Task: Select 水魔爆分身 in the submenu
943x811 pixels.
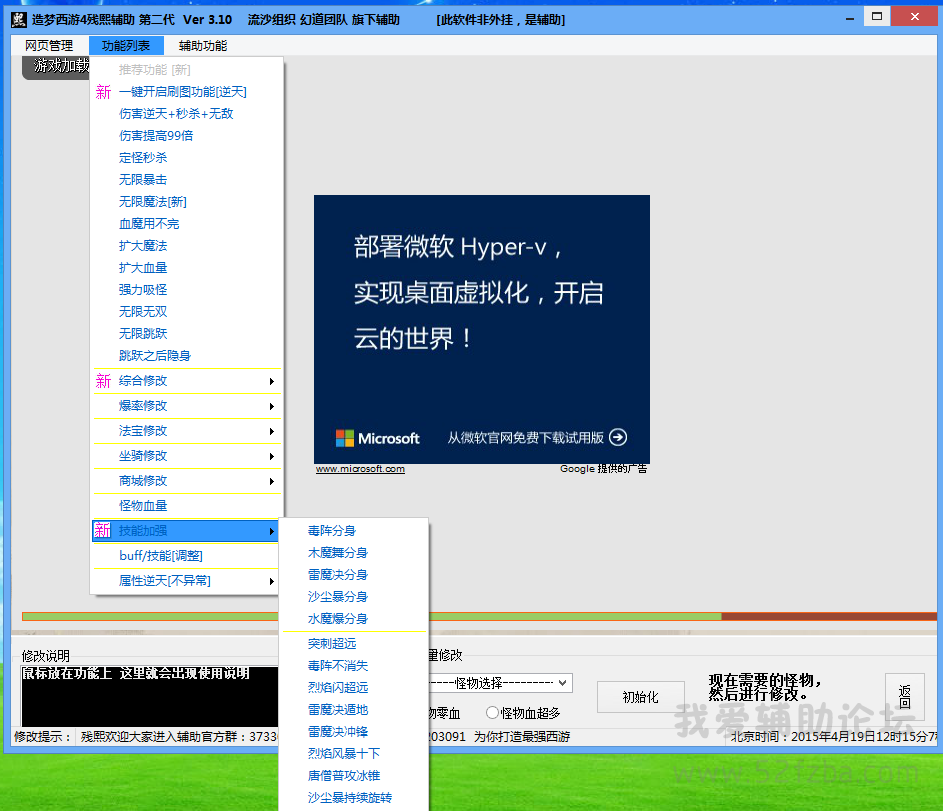Action: pos(354,619)
